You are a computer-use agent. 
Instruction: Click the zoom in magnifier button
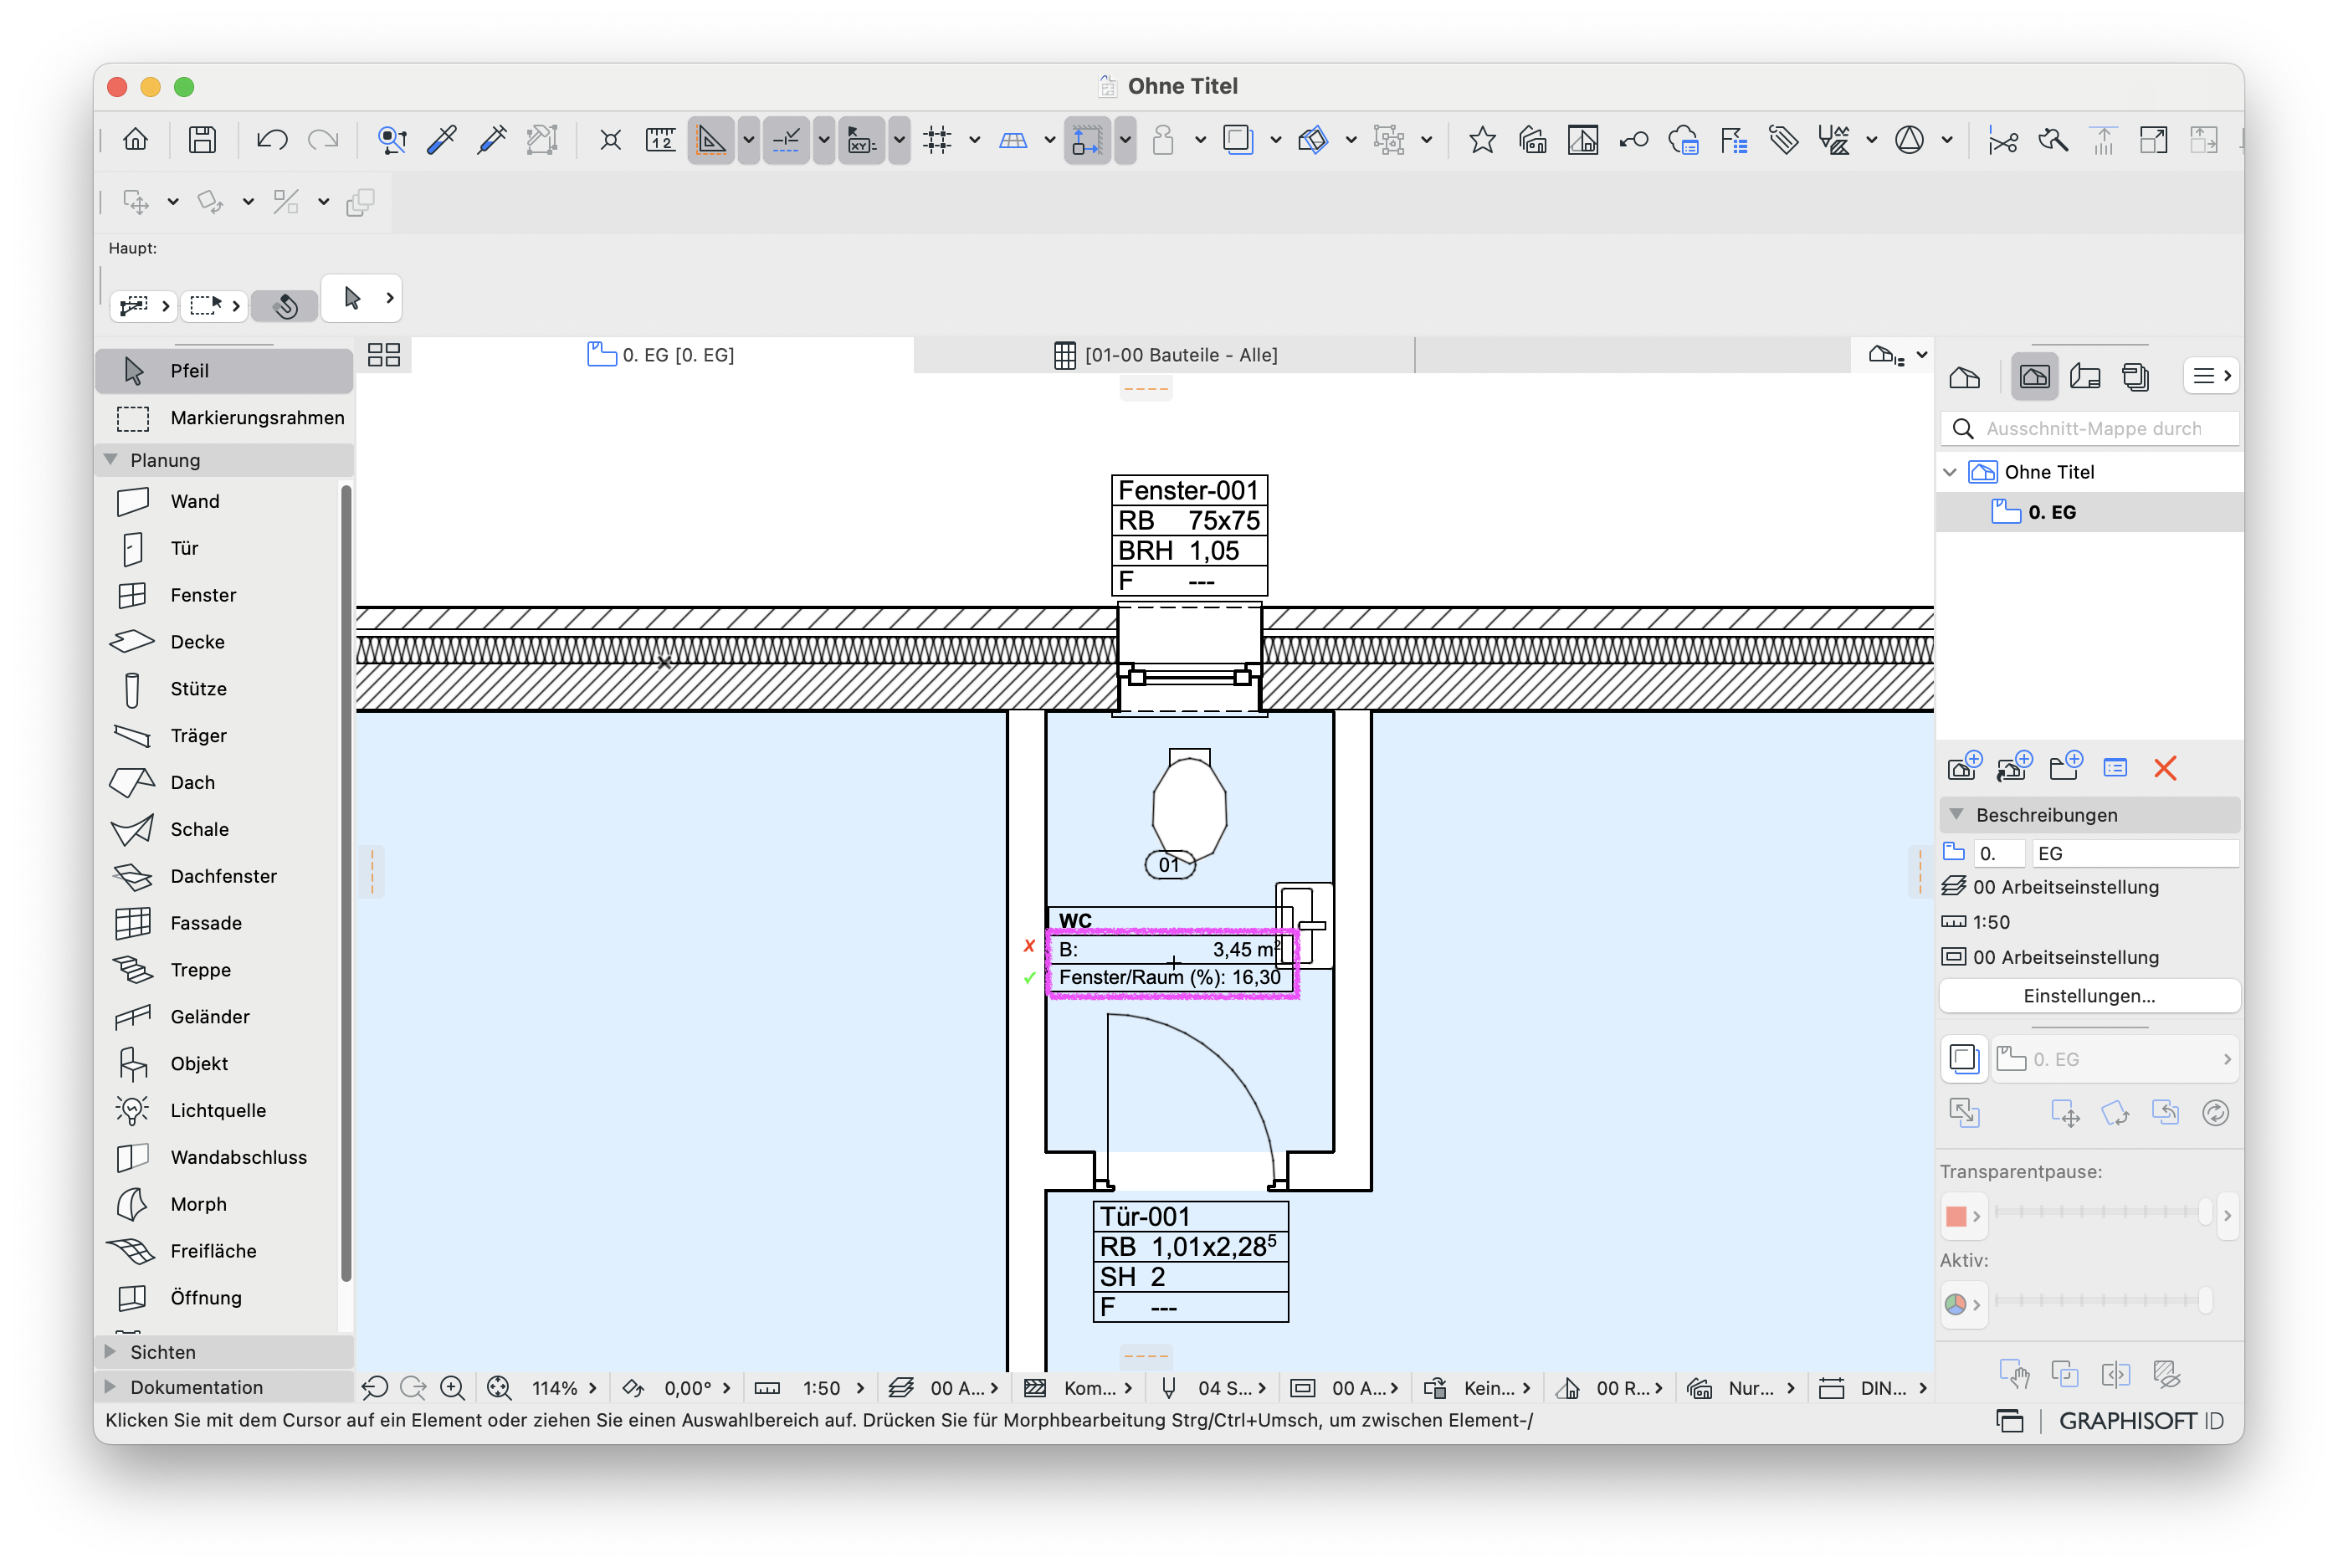[452, 1388]
